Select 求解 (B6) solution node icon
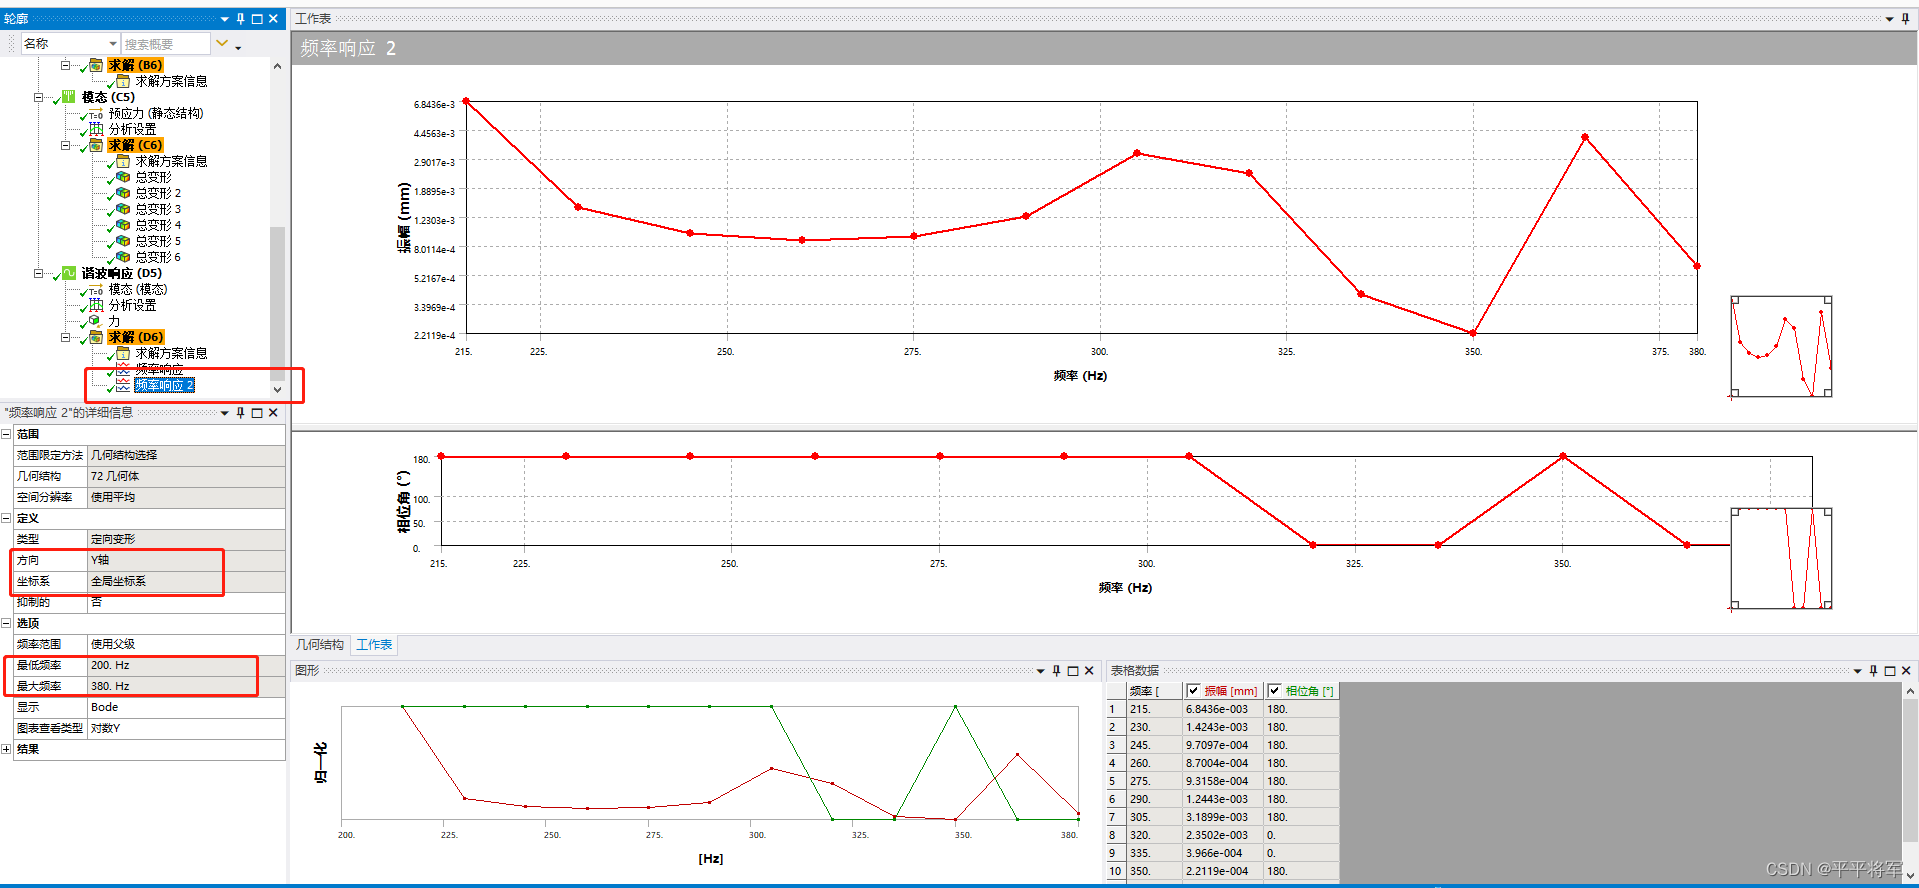This screenshot has height=888, width=1919. [x=95, y=65]
